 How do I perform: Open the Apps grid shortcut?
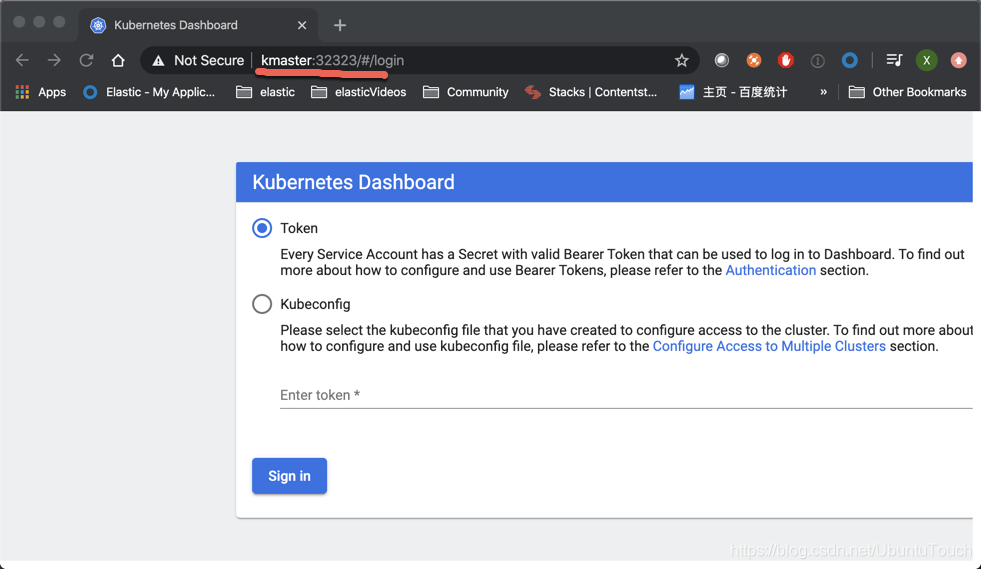[40, 92]
